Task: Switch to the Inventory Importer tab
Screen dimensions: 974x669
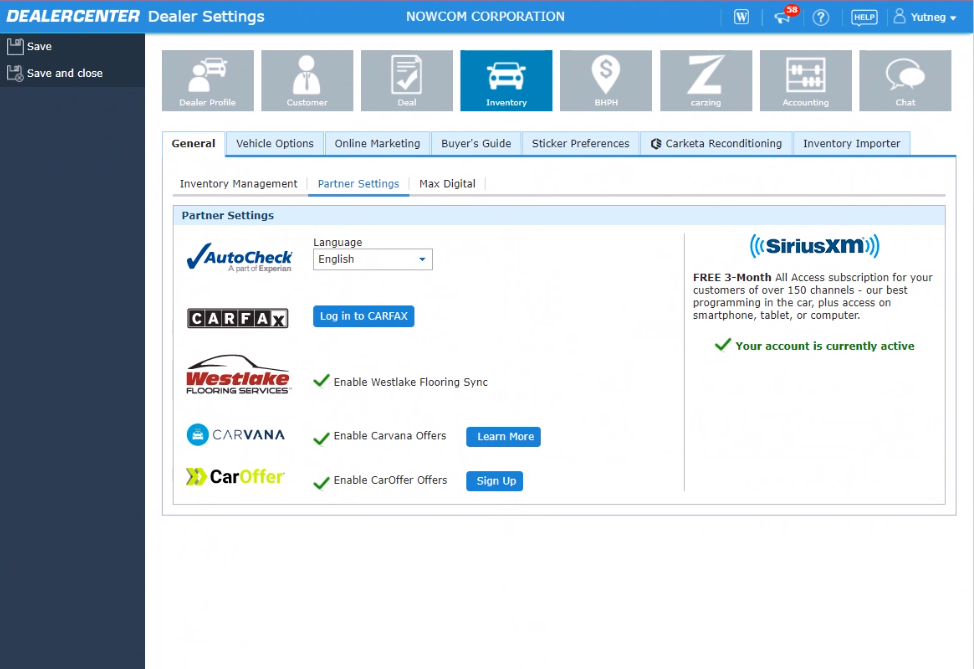Action: click(851, 143)
